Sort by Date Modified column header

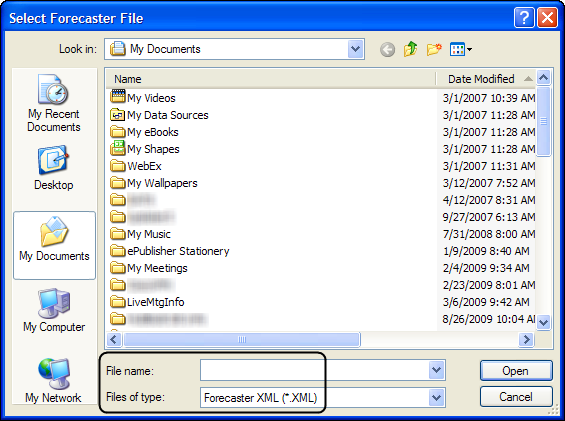point(486,79)
